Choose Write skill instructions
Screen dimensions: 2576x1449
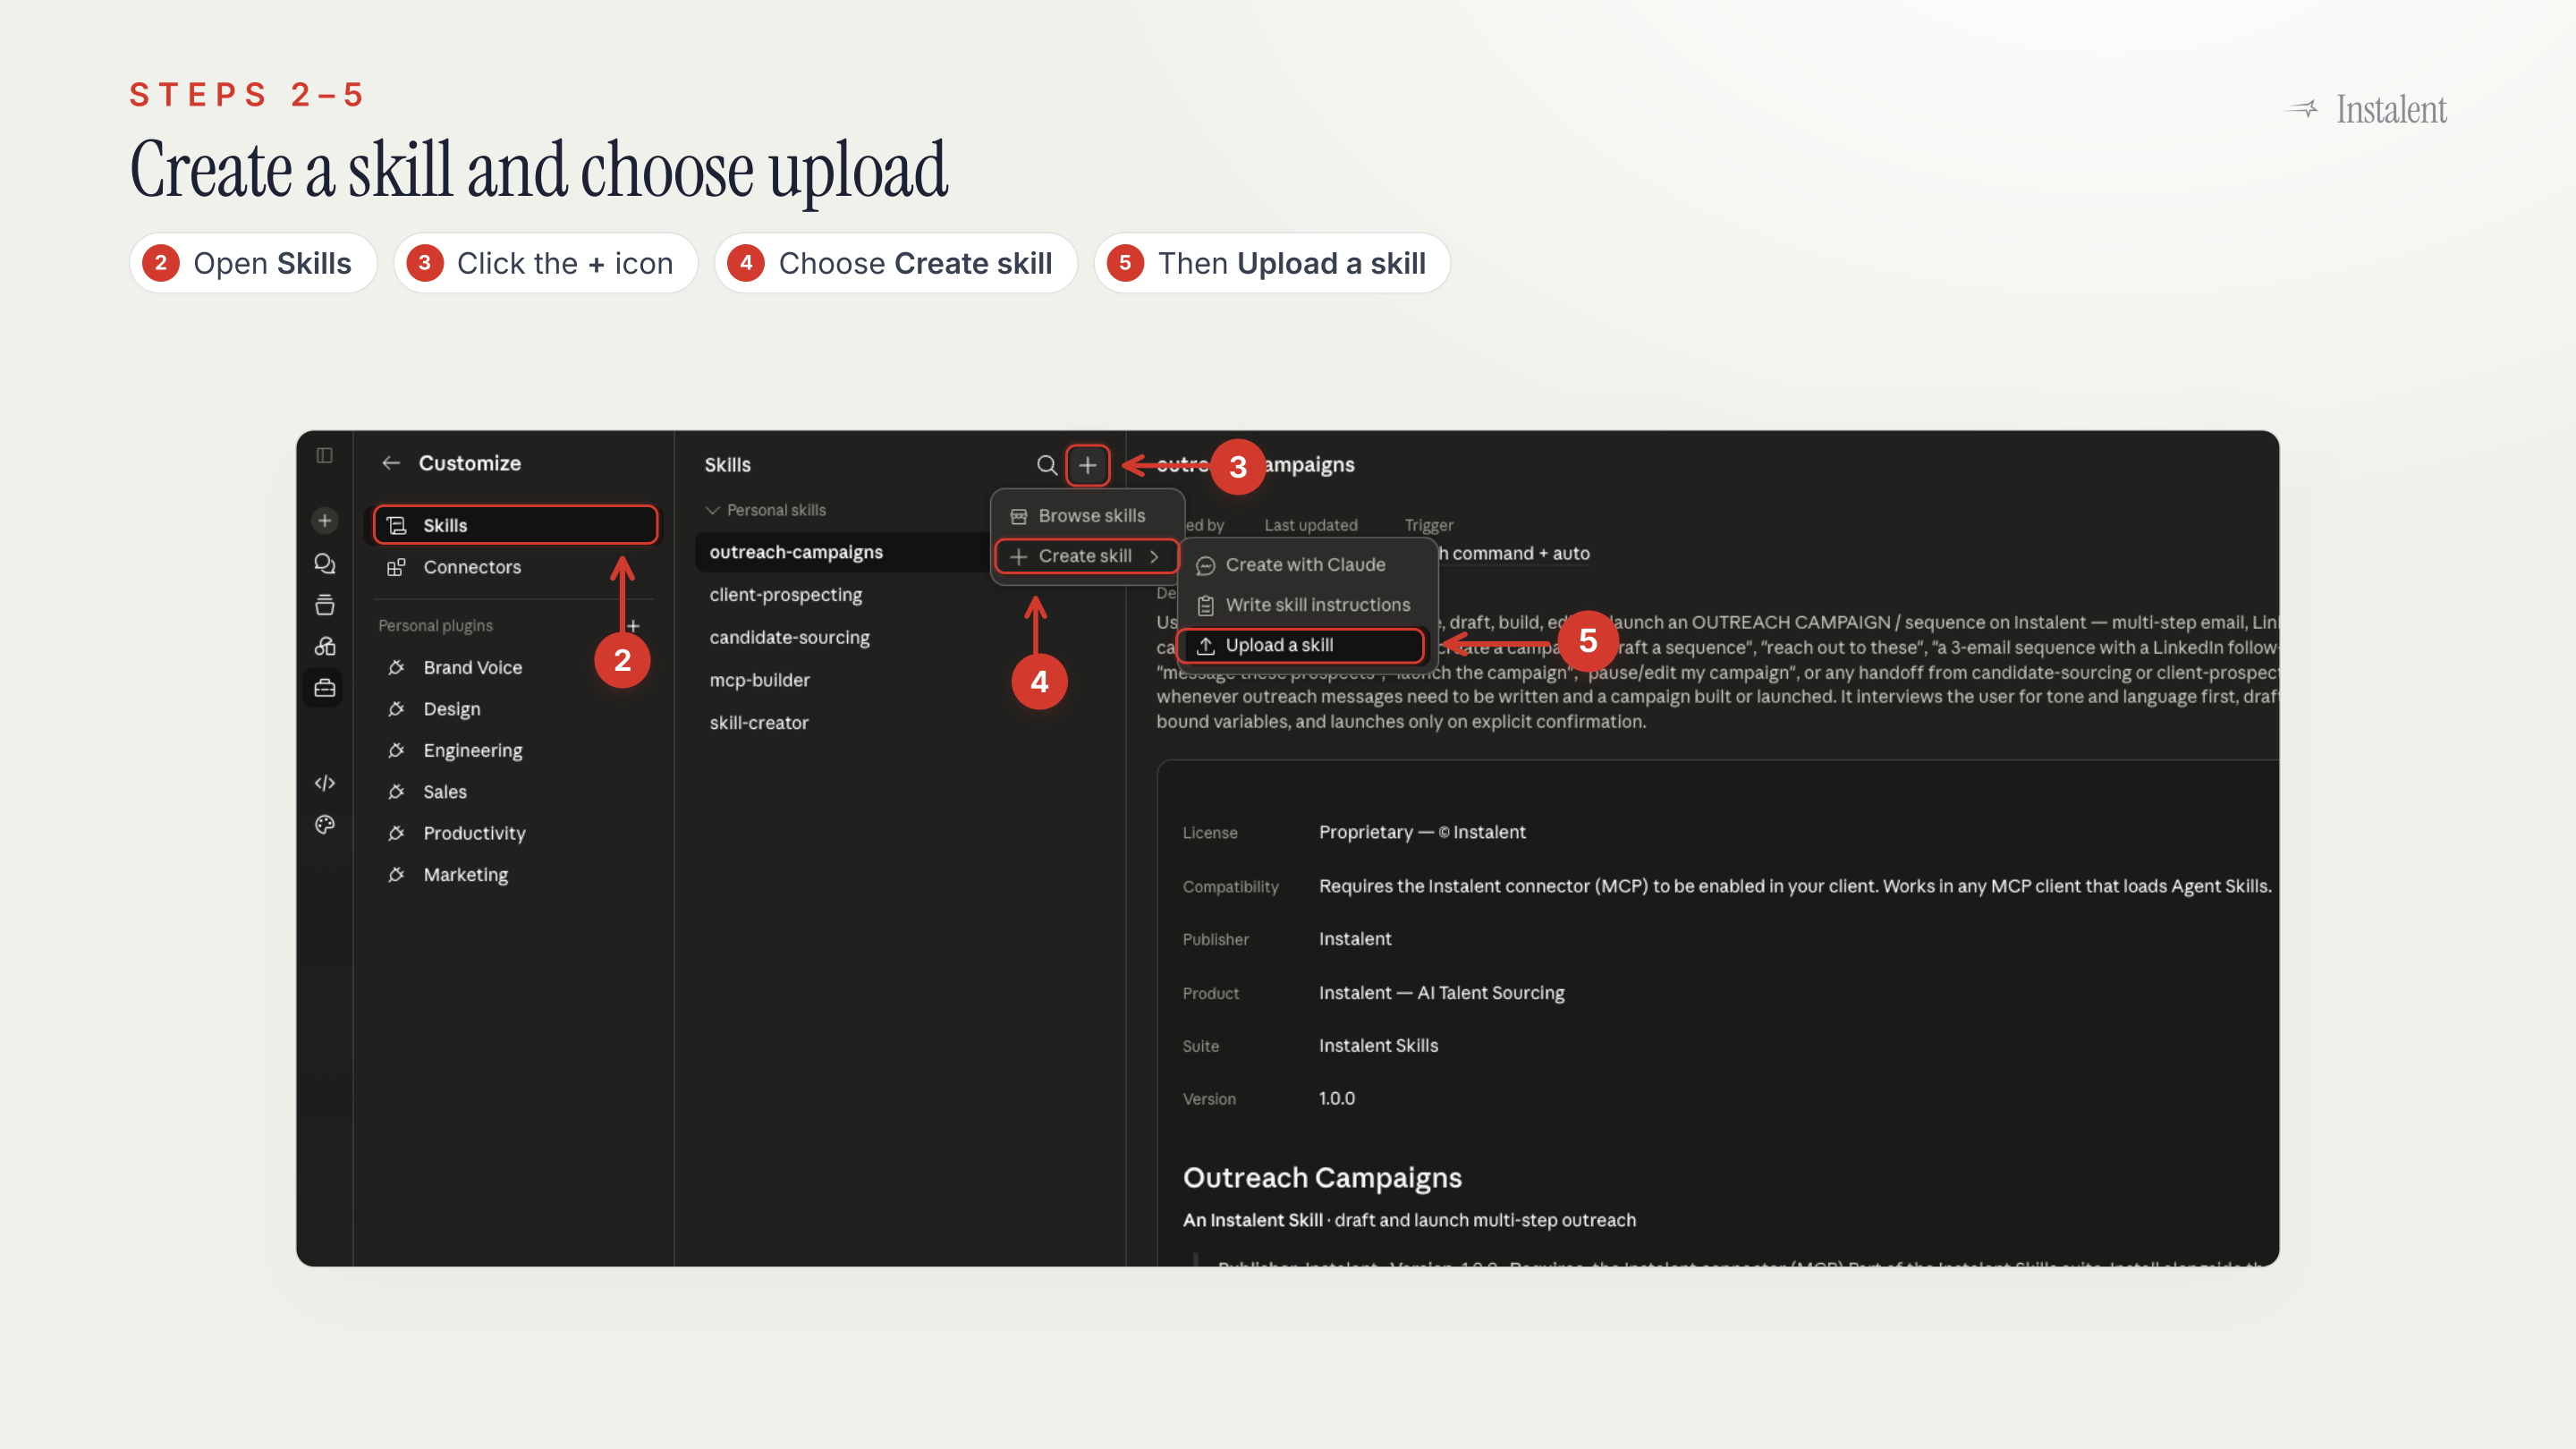pos(1307,605)
